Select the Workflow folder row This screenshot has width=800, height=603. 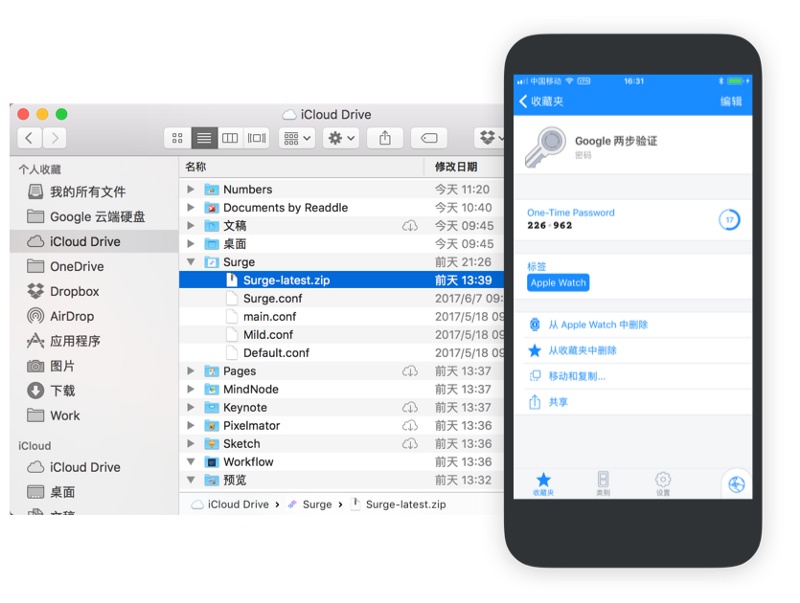[x=342, y=462]
